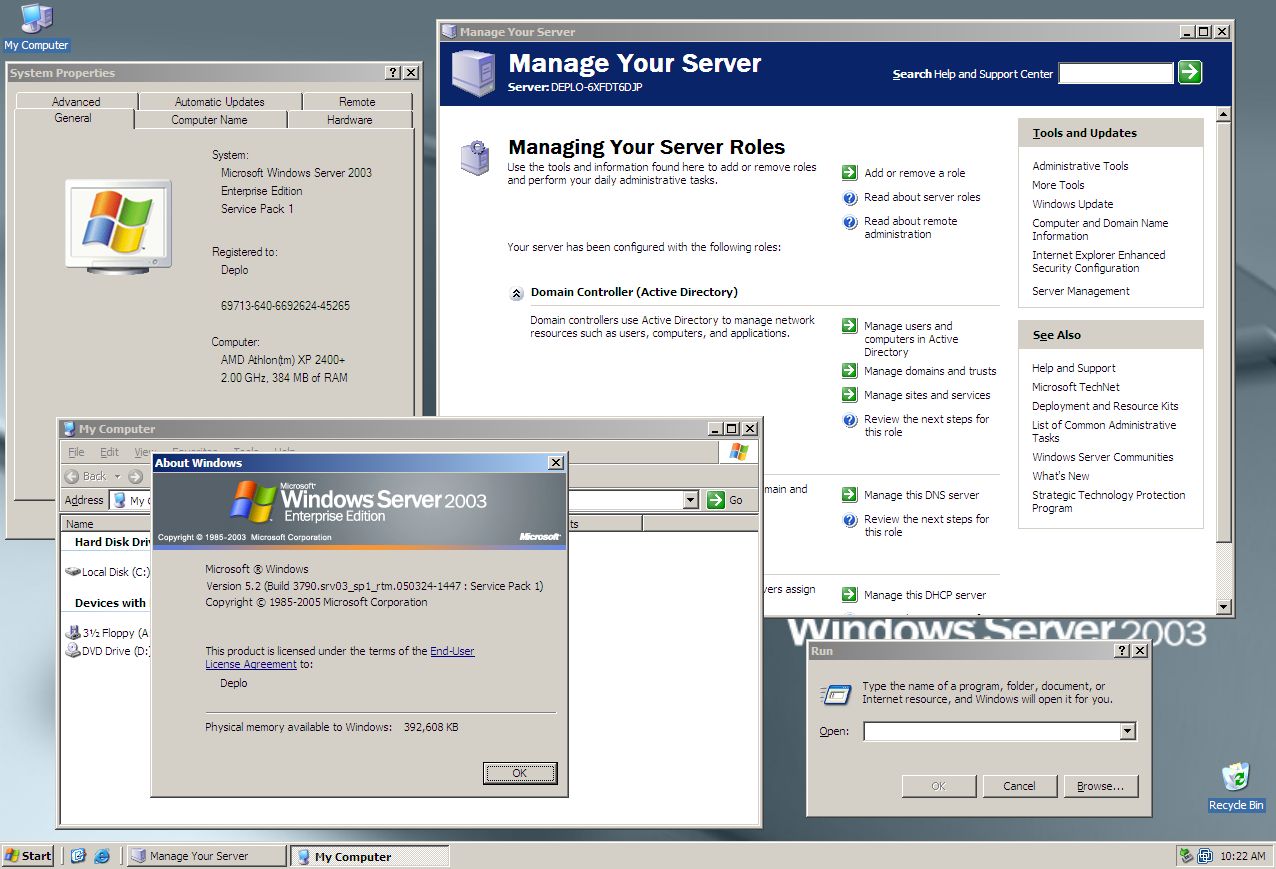Screen dimensions: 1276x869
Task: Open Help and Support link under See Also
Action: click(x=1074, y=368)
